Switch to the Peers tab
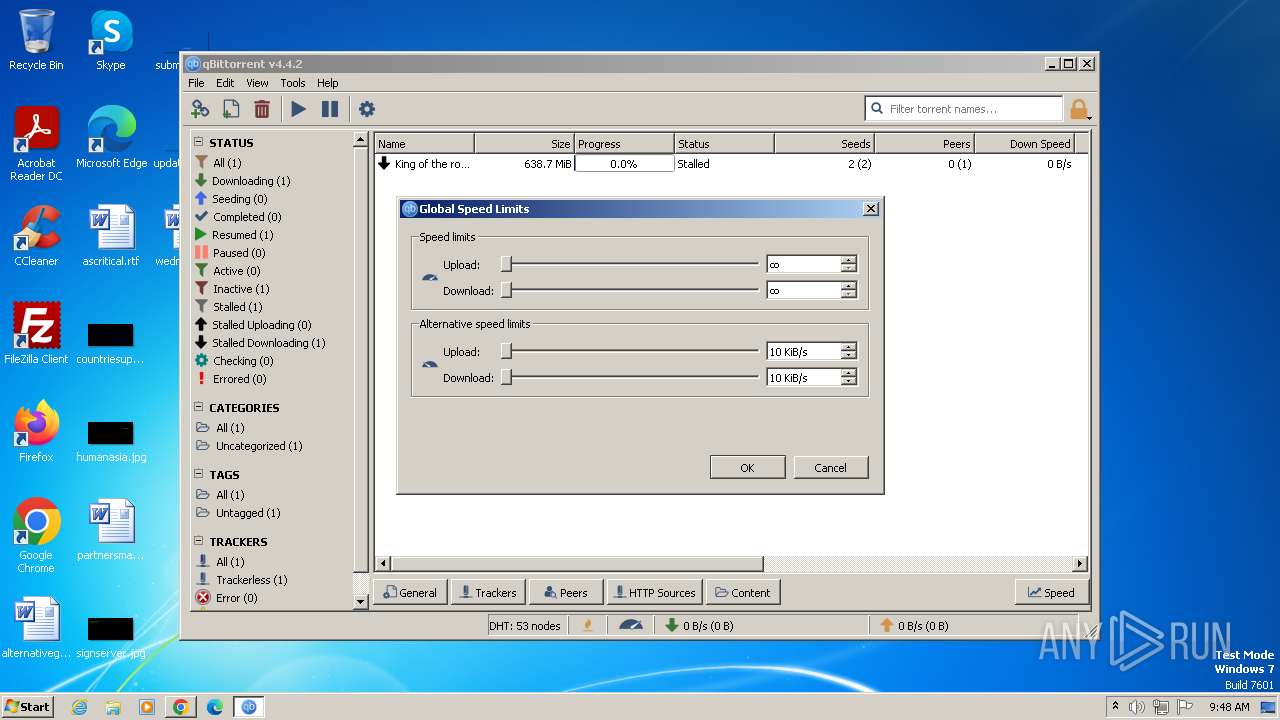The image size is (1280, 720). pyautogui.click(x=566, y=592)
